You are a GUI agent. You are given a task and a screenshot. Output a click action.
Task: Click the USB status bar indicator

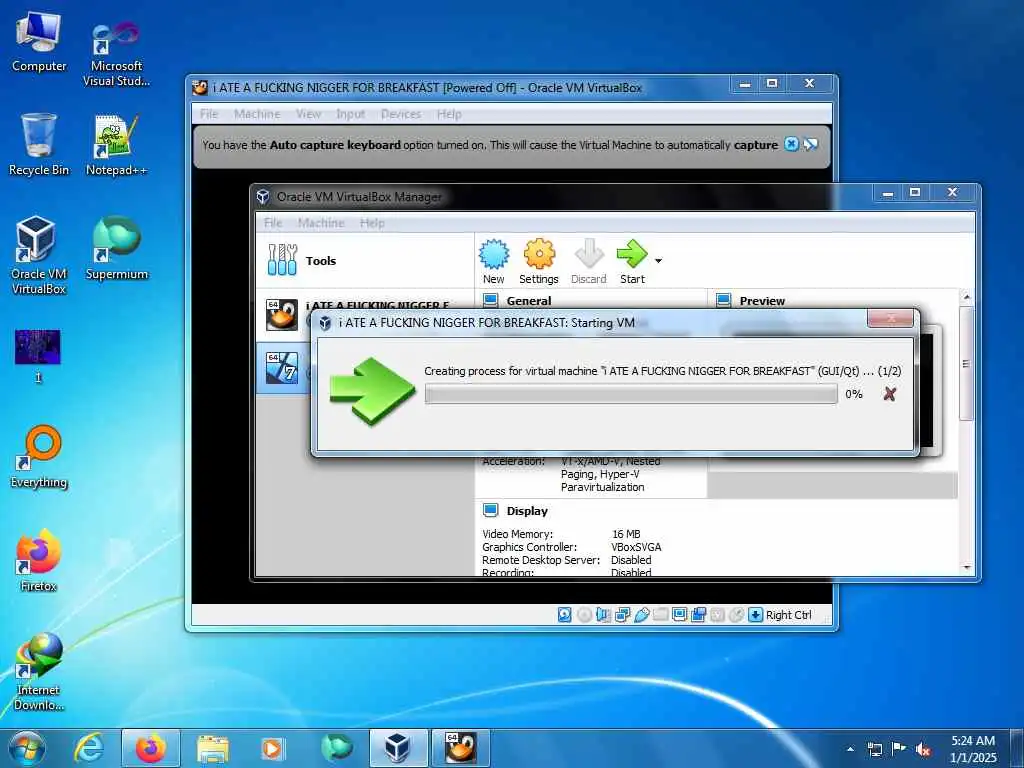[x=641, y=615]
